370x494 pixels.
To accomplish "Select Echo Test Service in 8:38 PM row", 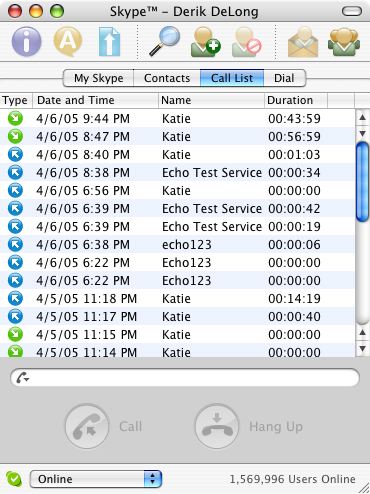I will pyautogui.click(x=212, y=173).
